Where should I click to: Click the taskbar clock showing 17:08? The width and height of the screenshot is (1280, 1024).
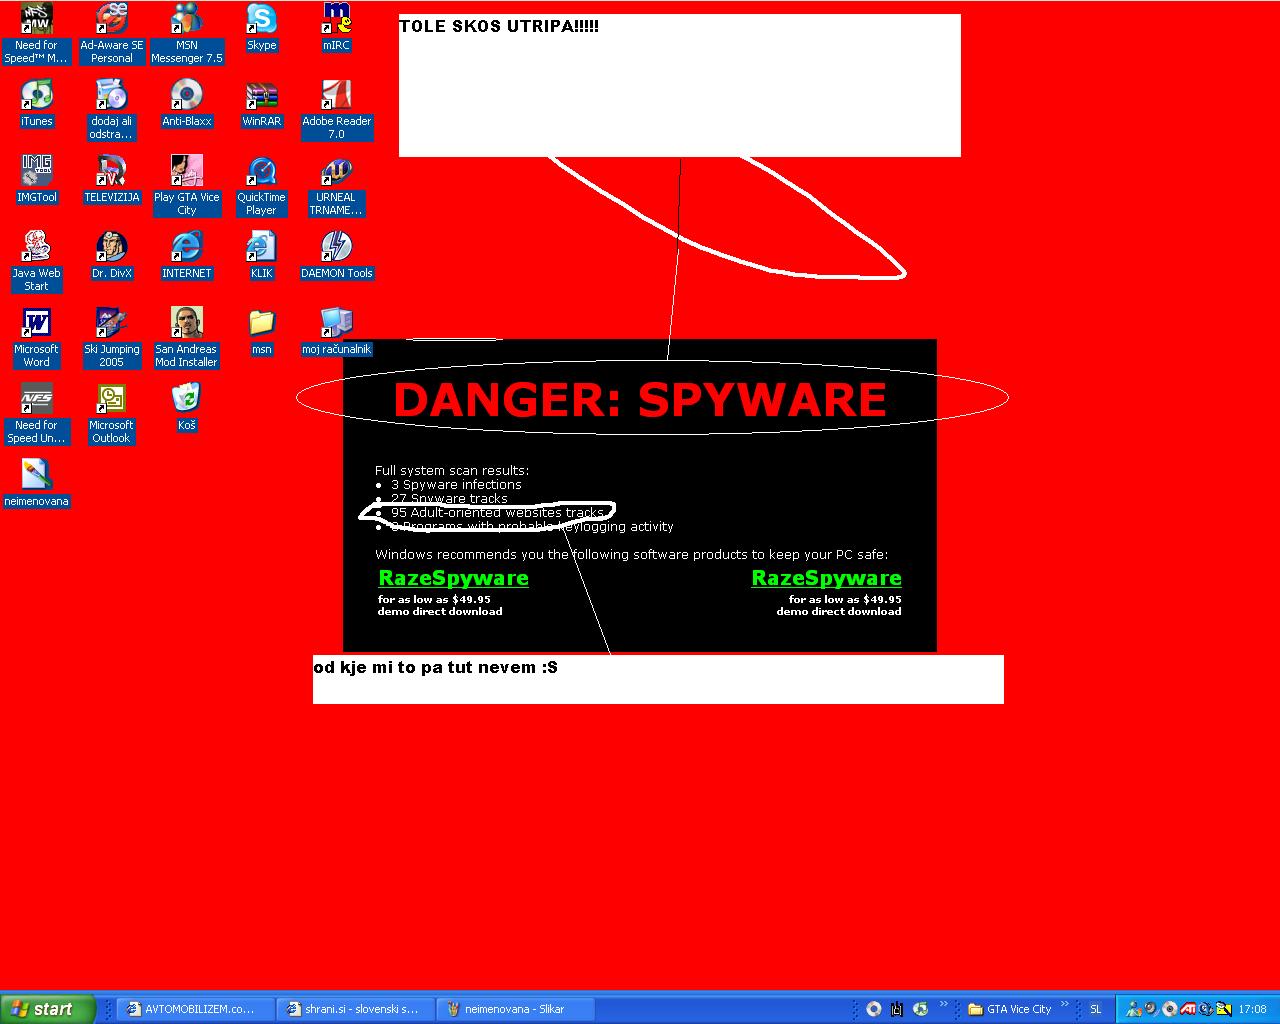[1252, 1009]
